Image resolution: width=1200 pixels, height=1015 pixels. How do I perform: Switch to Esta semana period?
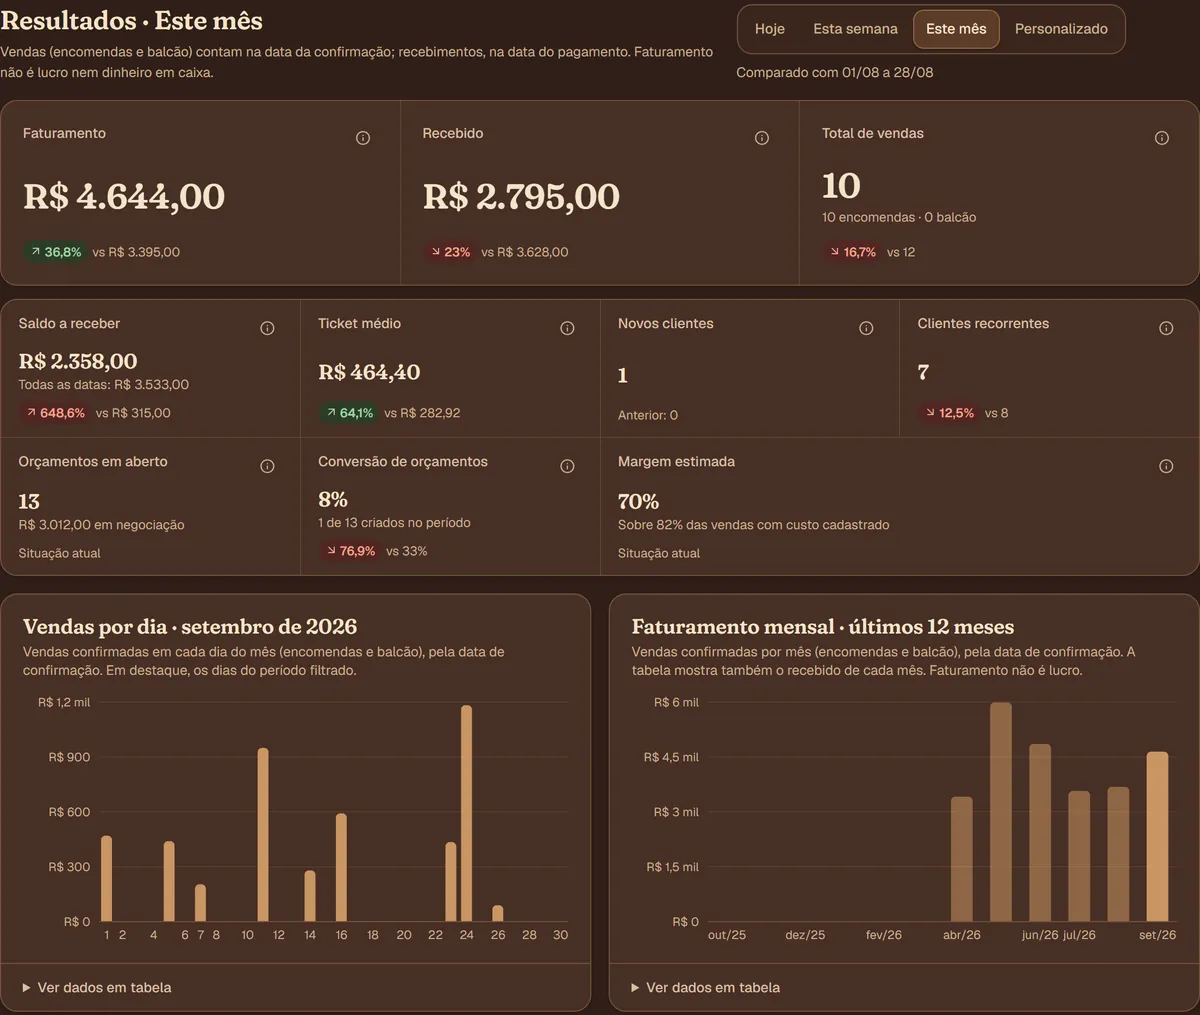tap(855, 29)
